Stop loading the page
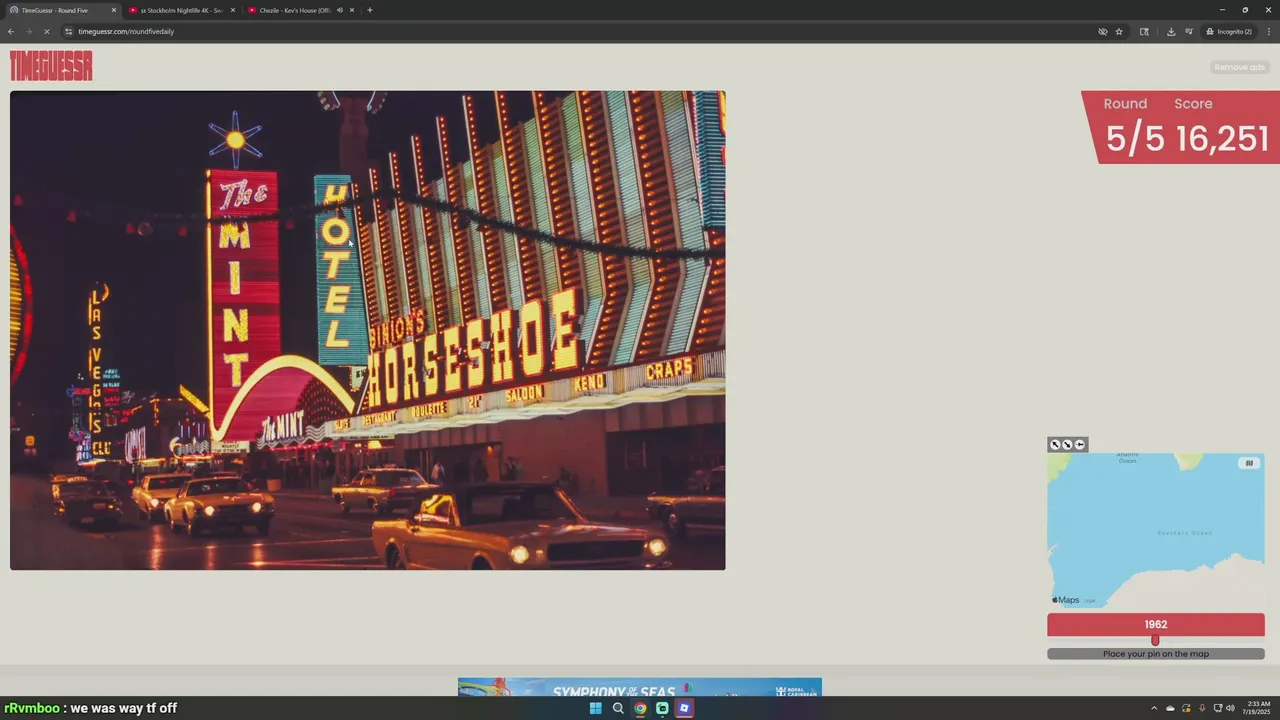Image resolution: width=1280 pixels, height=720 pixels. tap(46, 32)
